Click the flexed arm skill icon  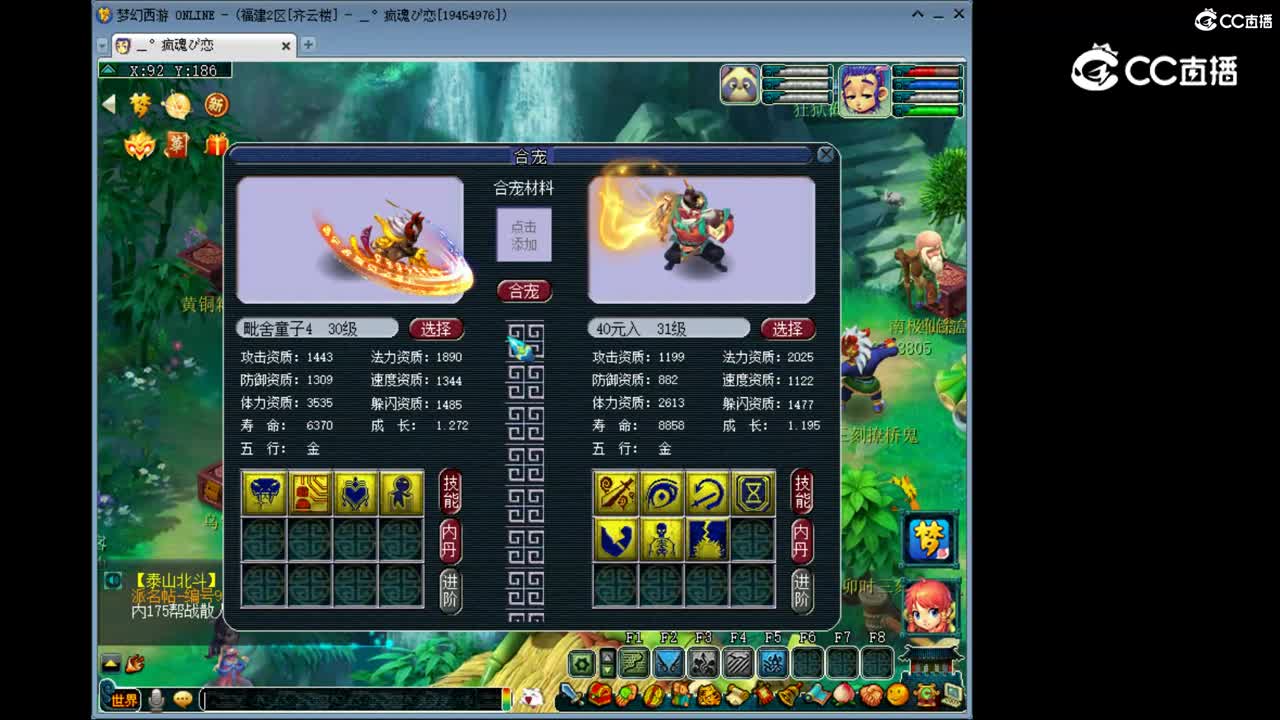616,539
